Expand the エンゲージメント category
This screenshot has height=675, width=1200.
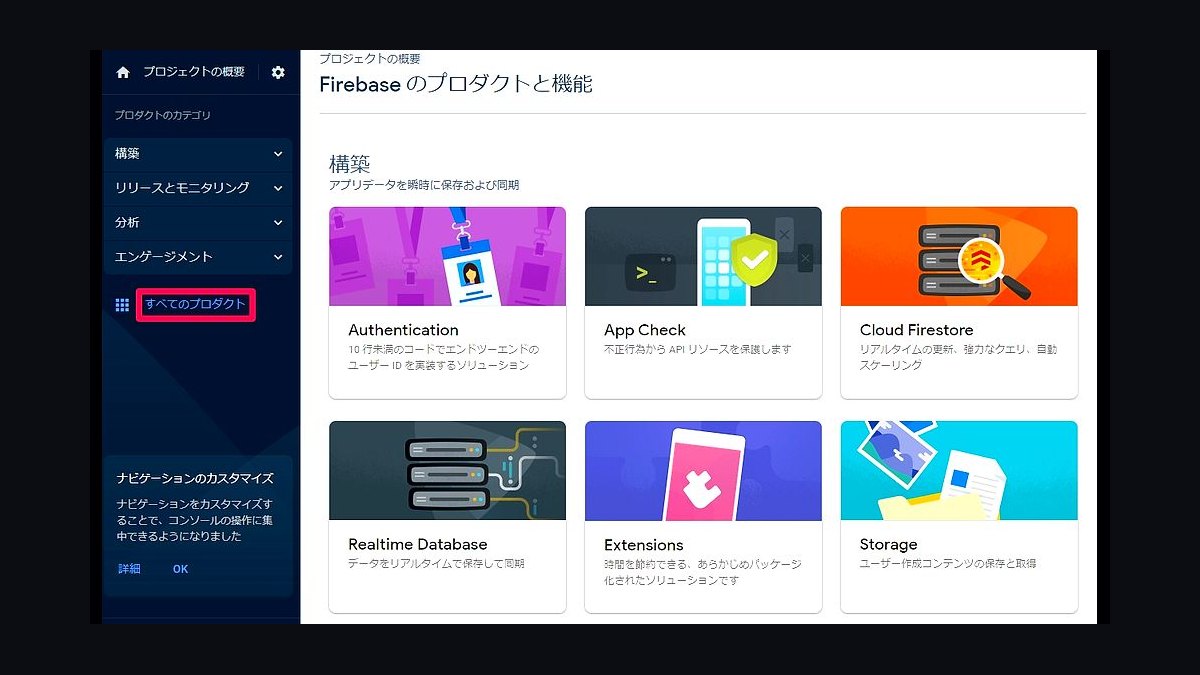click(x=198, y=257)
